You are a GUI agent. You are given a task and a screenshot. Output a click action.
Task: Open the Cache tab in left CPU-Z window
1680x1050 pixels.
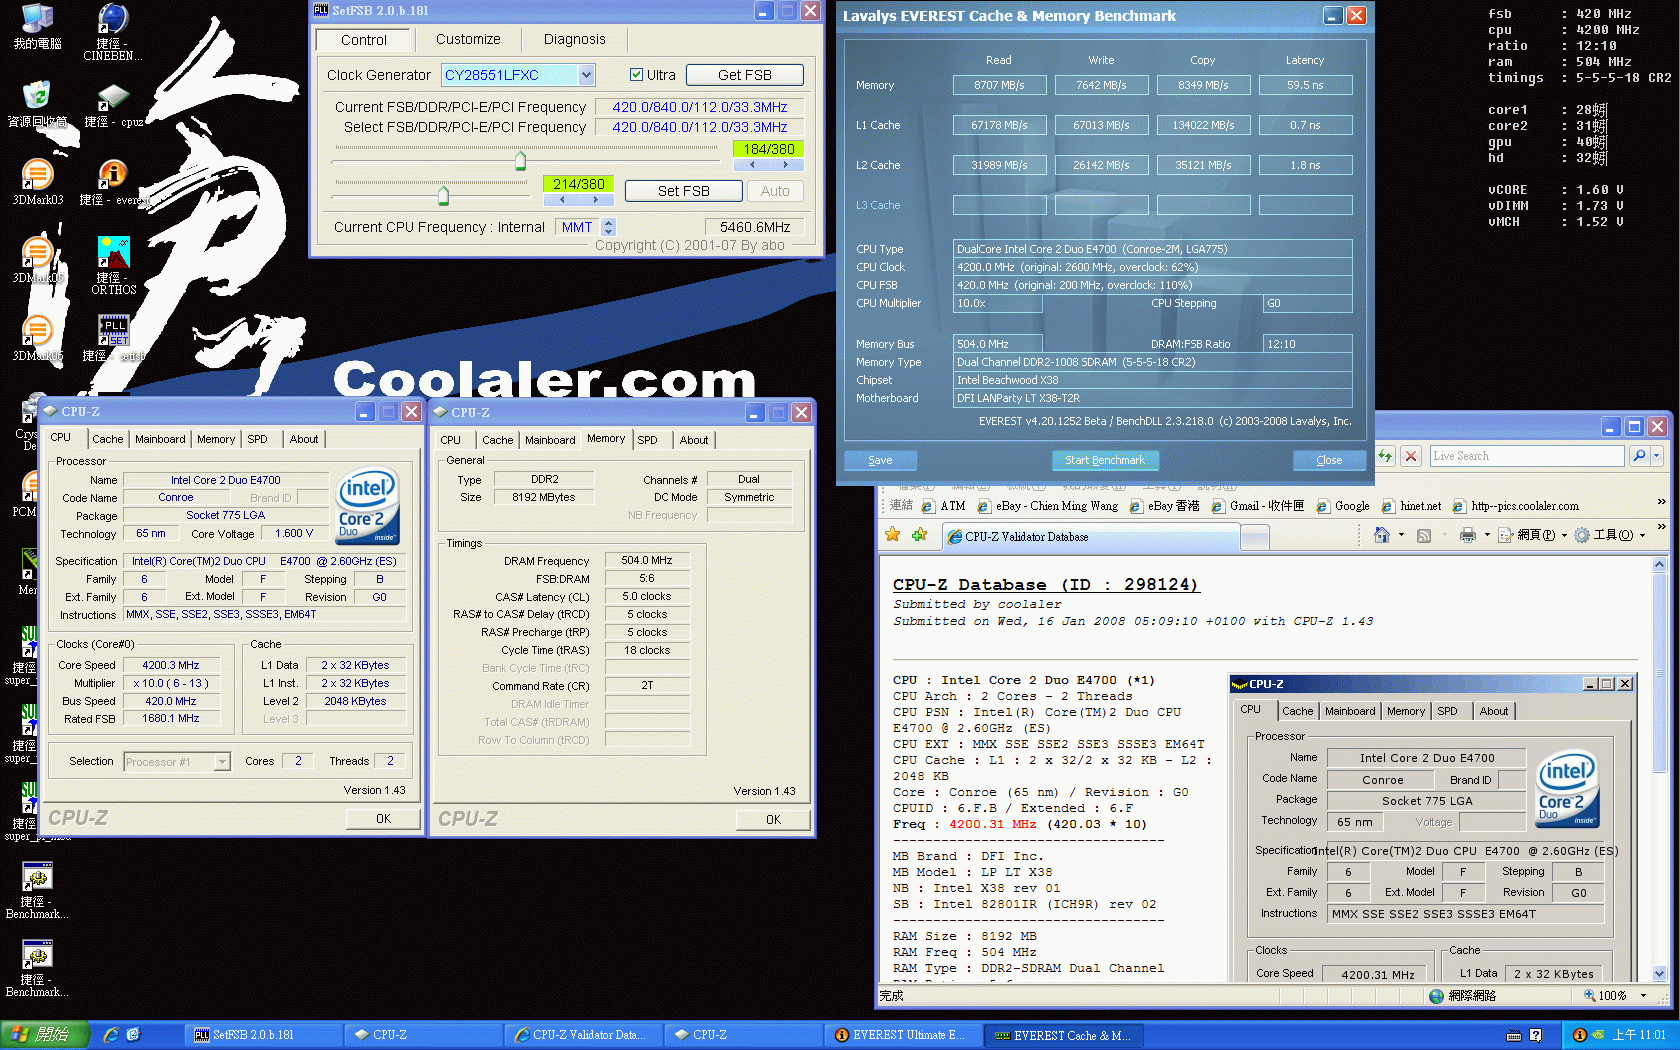click(107, 439)
